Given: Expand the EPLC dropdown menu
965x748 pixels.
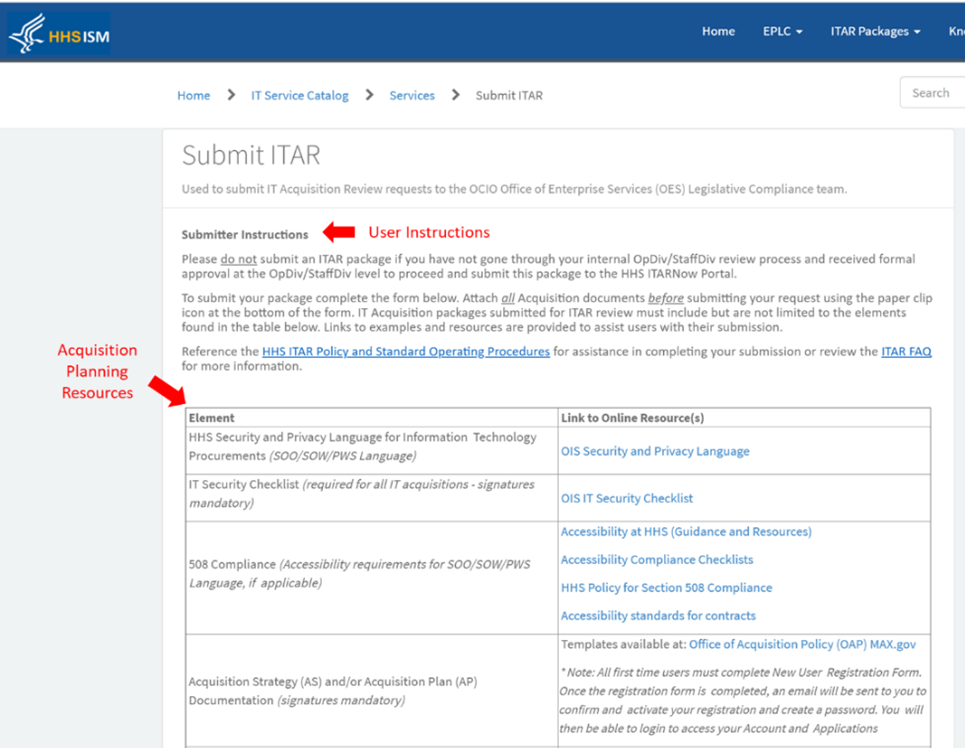Looking at the screenshot, I should pyautogui.click(x=782, y=31).
